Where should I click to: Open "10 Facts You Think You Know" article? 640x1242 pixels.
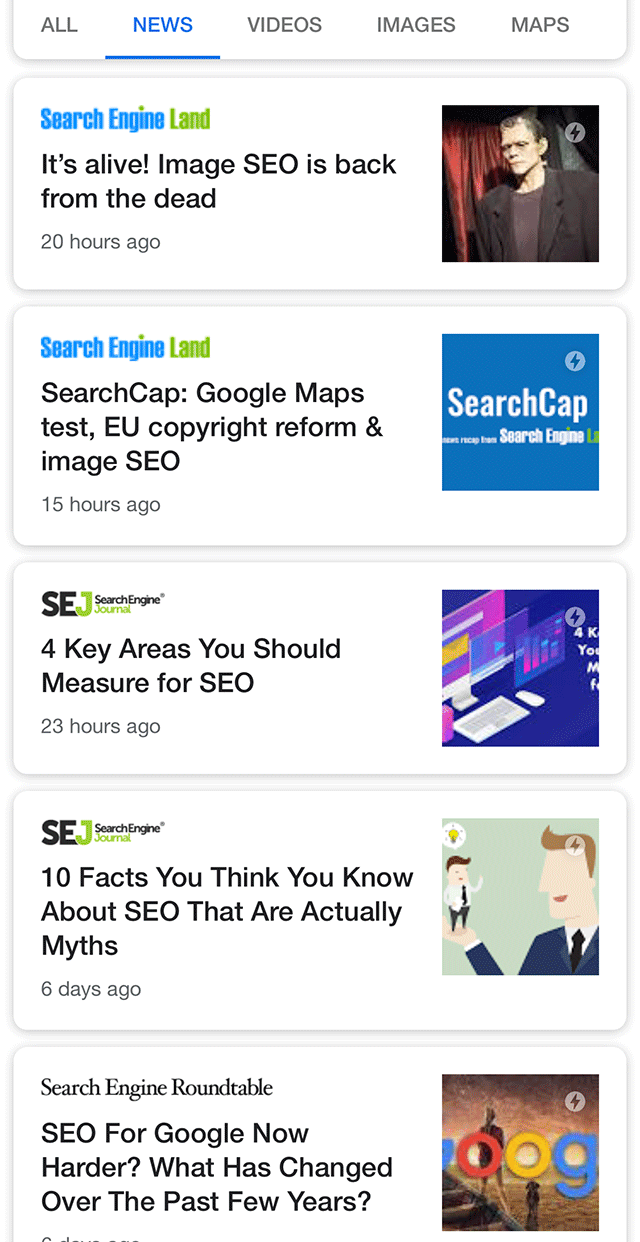point(227,911)
